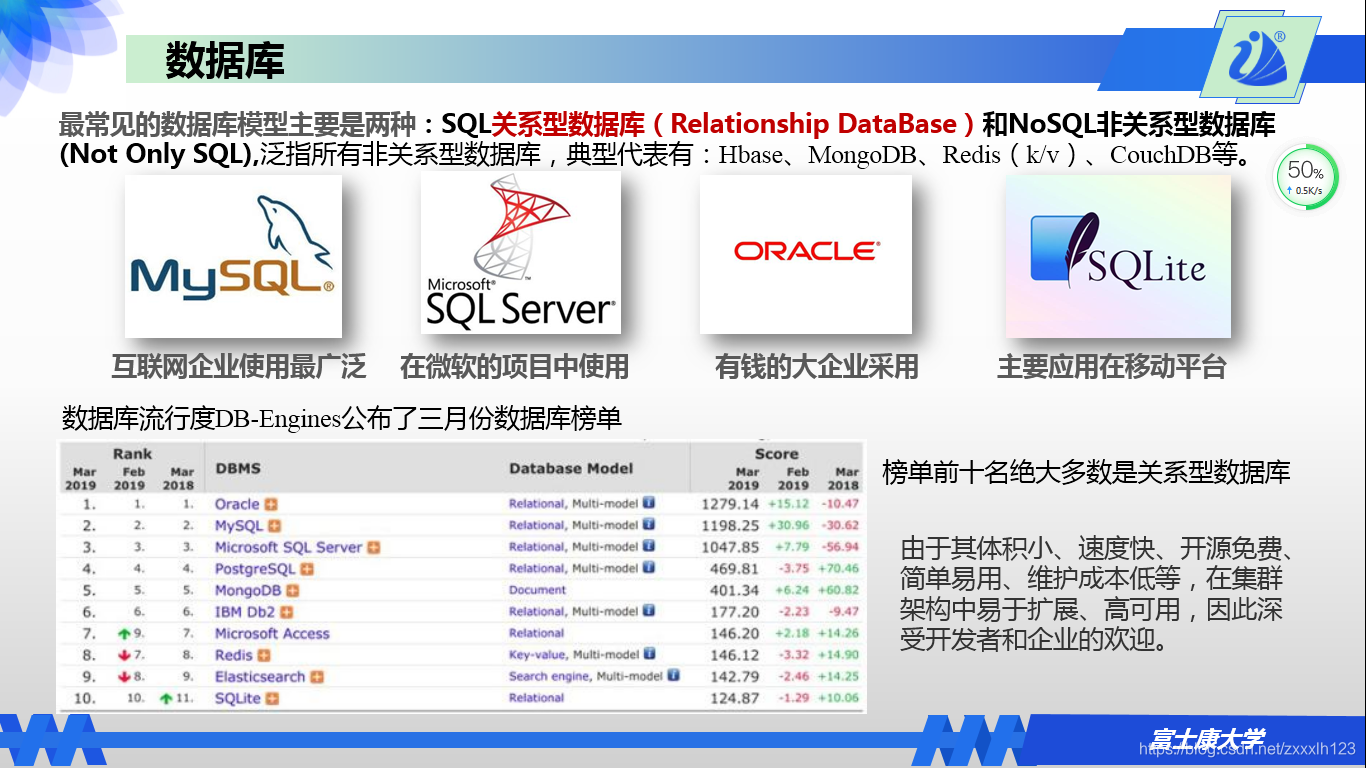Click the orange plus icon beside Redis

coord(264,655)
